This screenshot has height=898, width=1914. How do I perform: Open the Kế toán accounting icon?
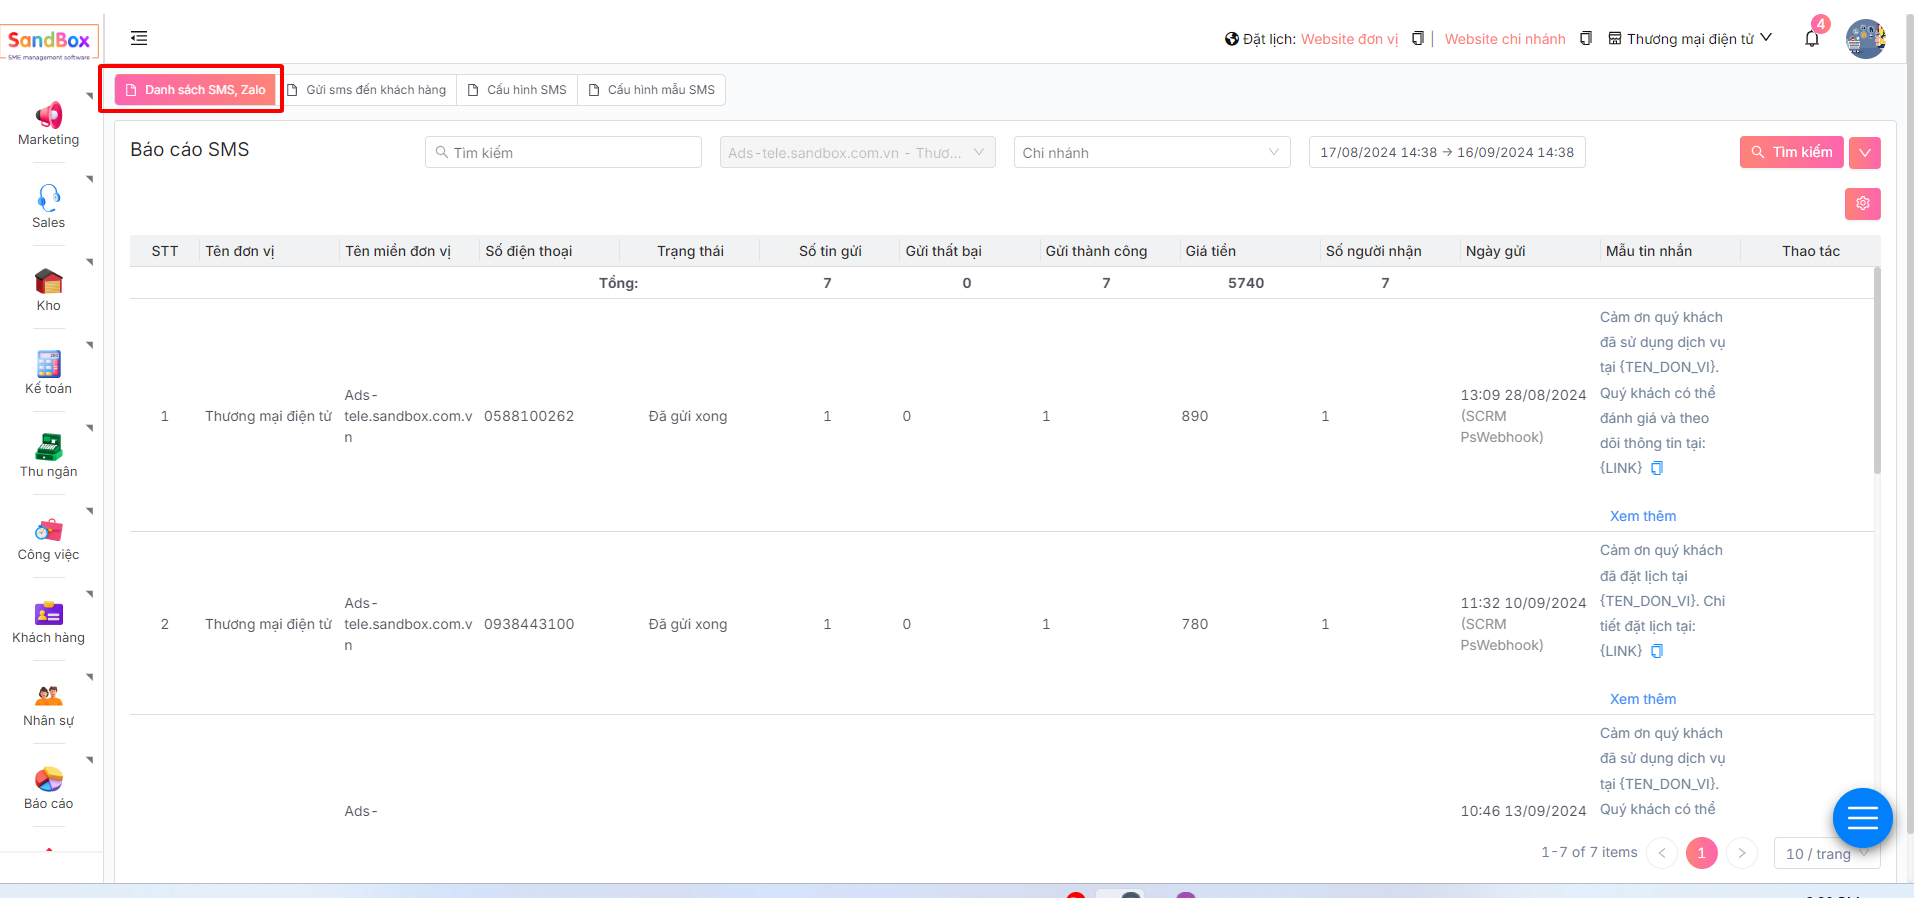click(48, 365)
